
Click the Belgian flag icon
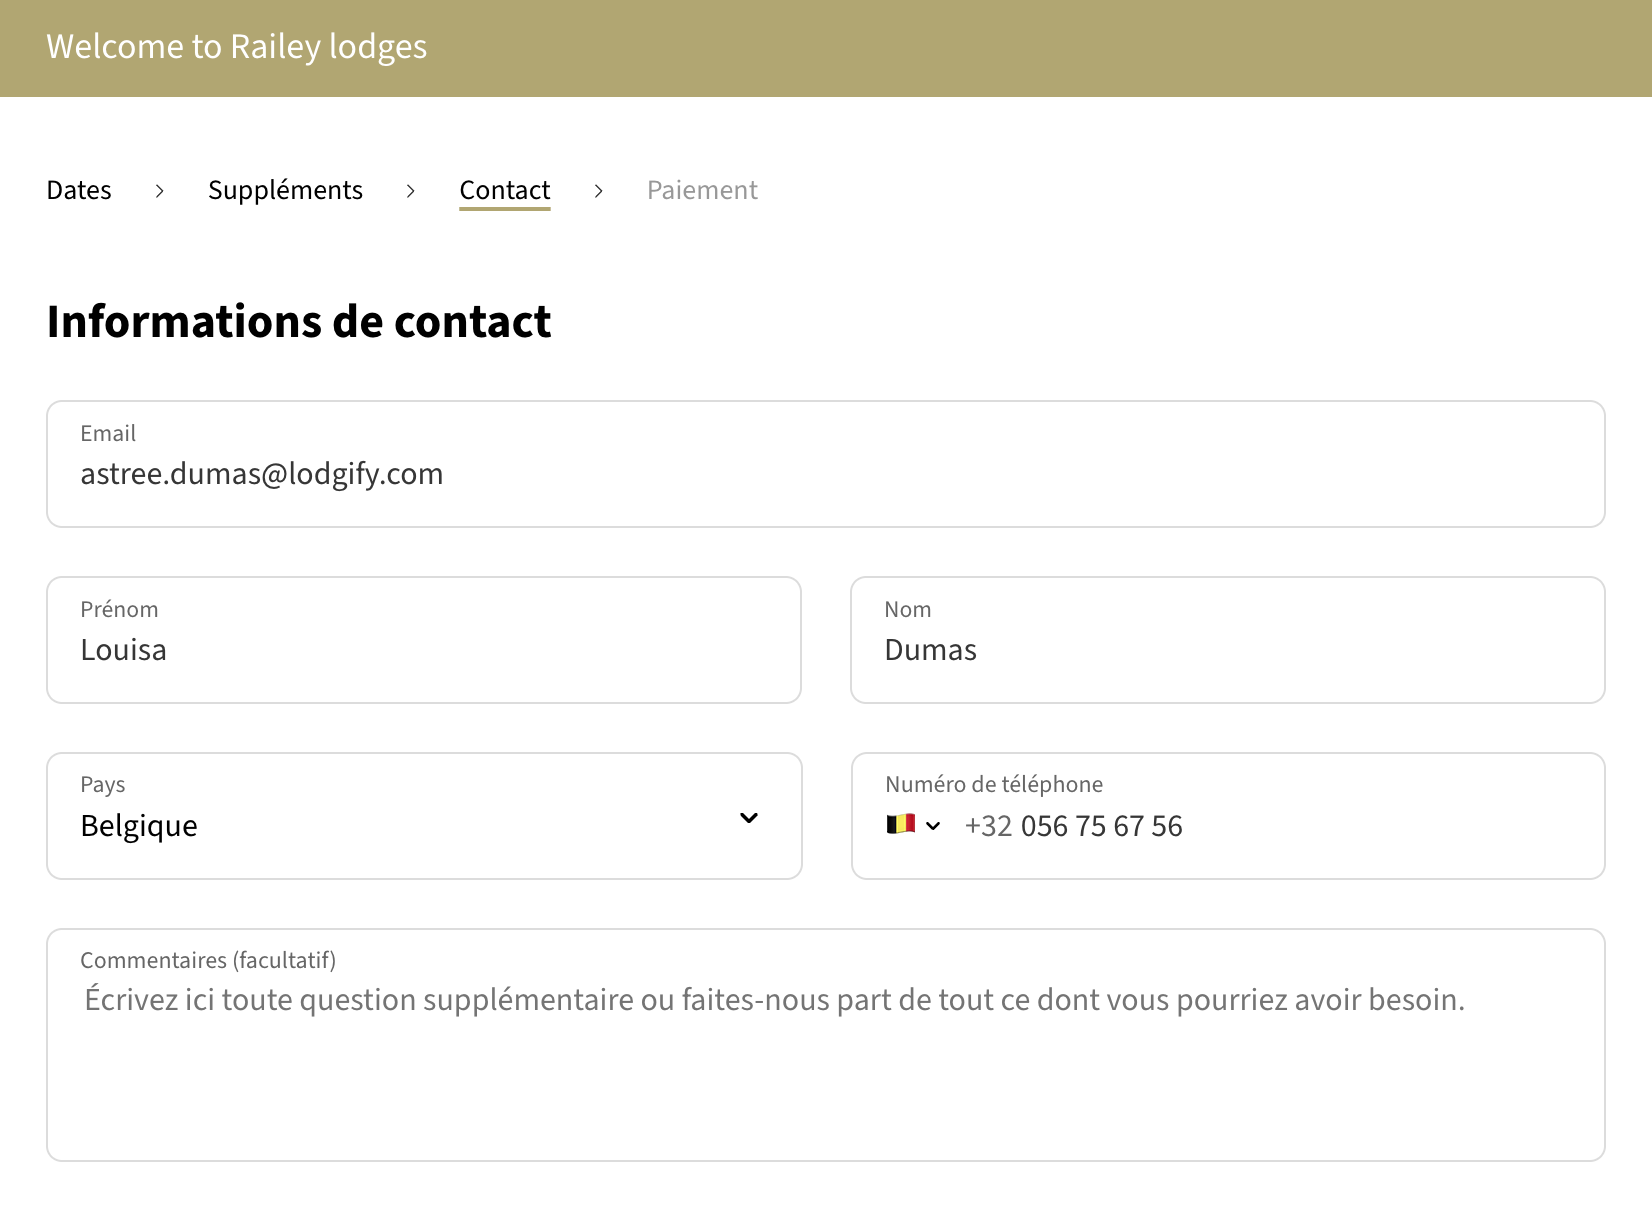tap(900, 825)
